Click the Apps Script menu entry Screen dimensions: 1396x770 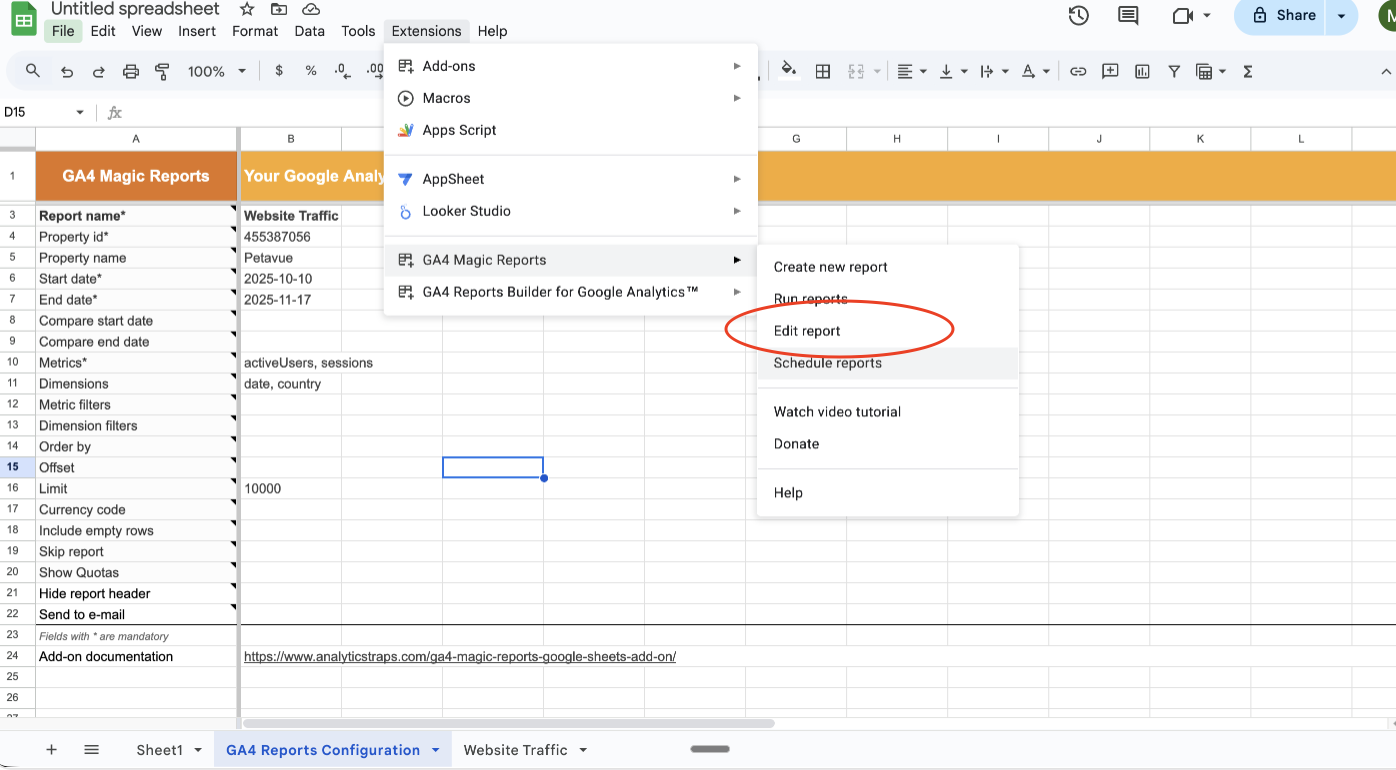pyautogui.click(x=459, y=130)
